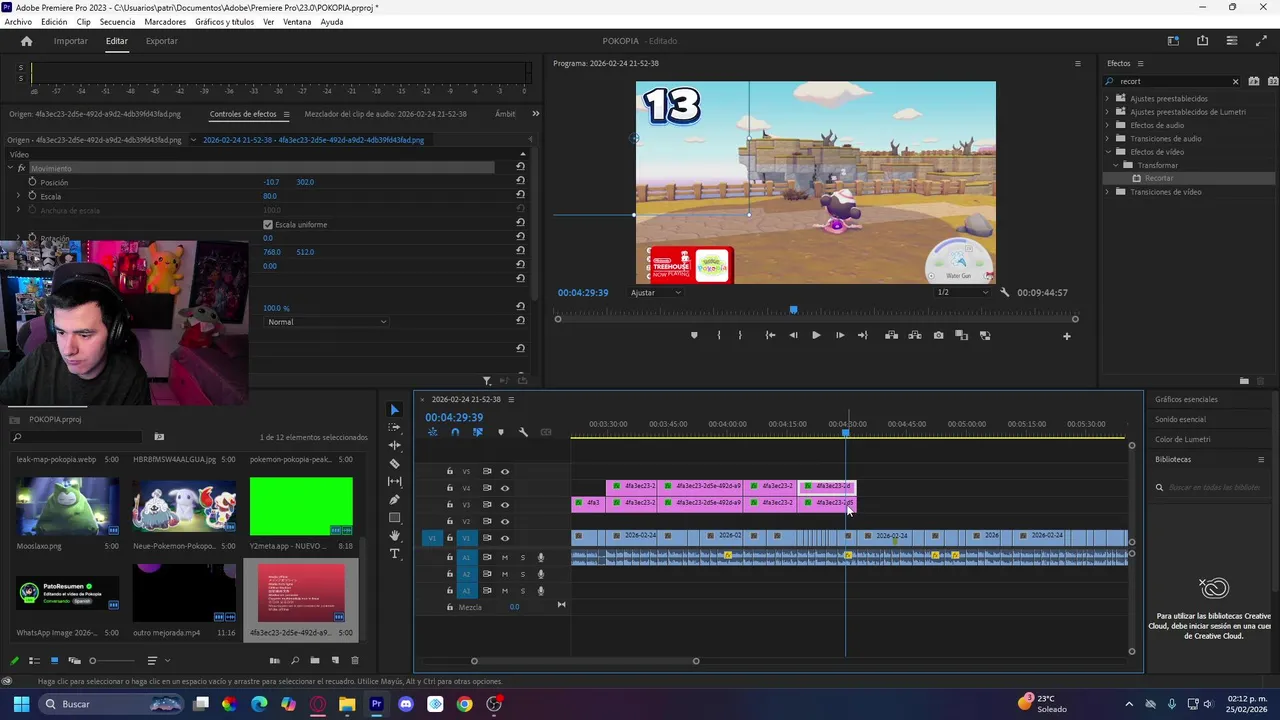Hide the V3 track output
Screen dimensions: 1280x720
(x=505, y=505)
